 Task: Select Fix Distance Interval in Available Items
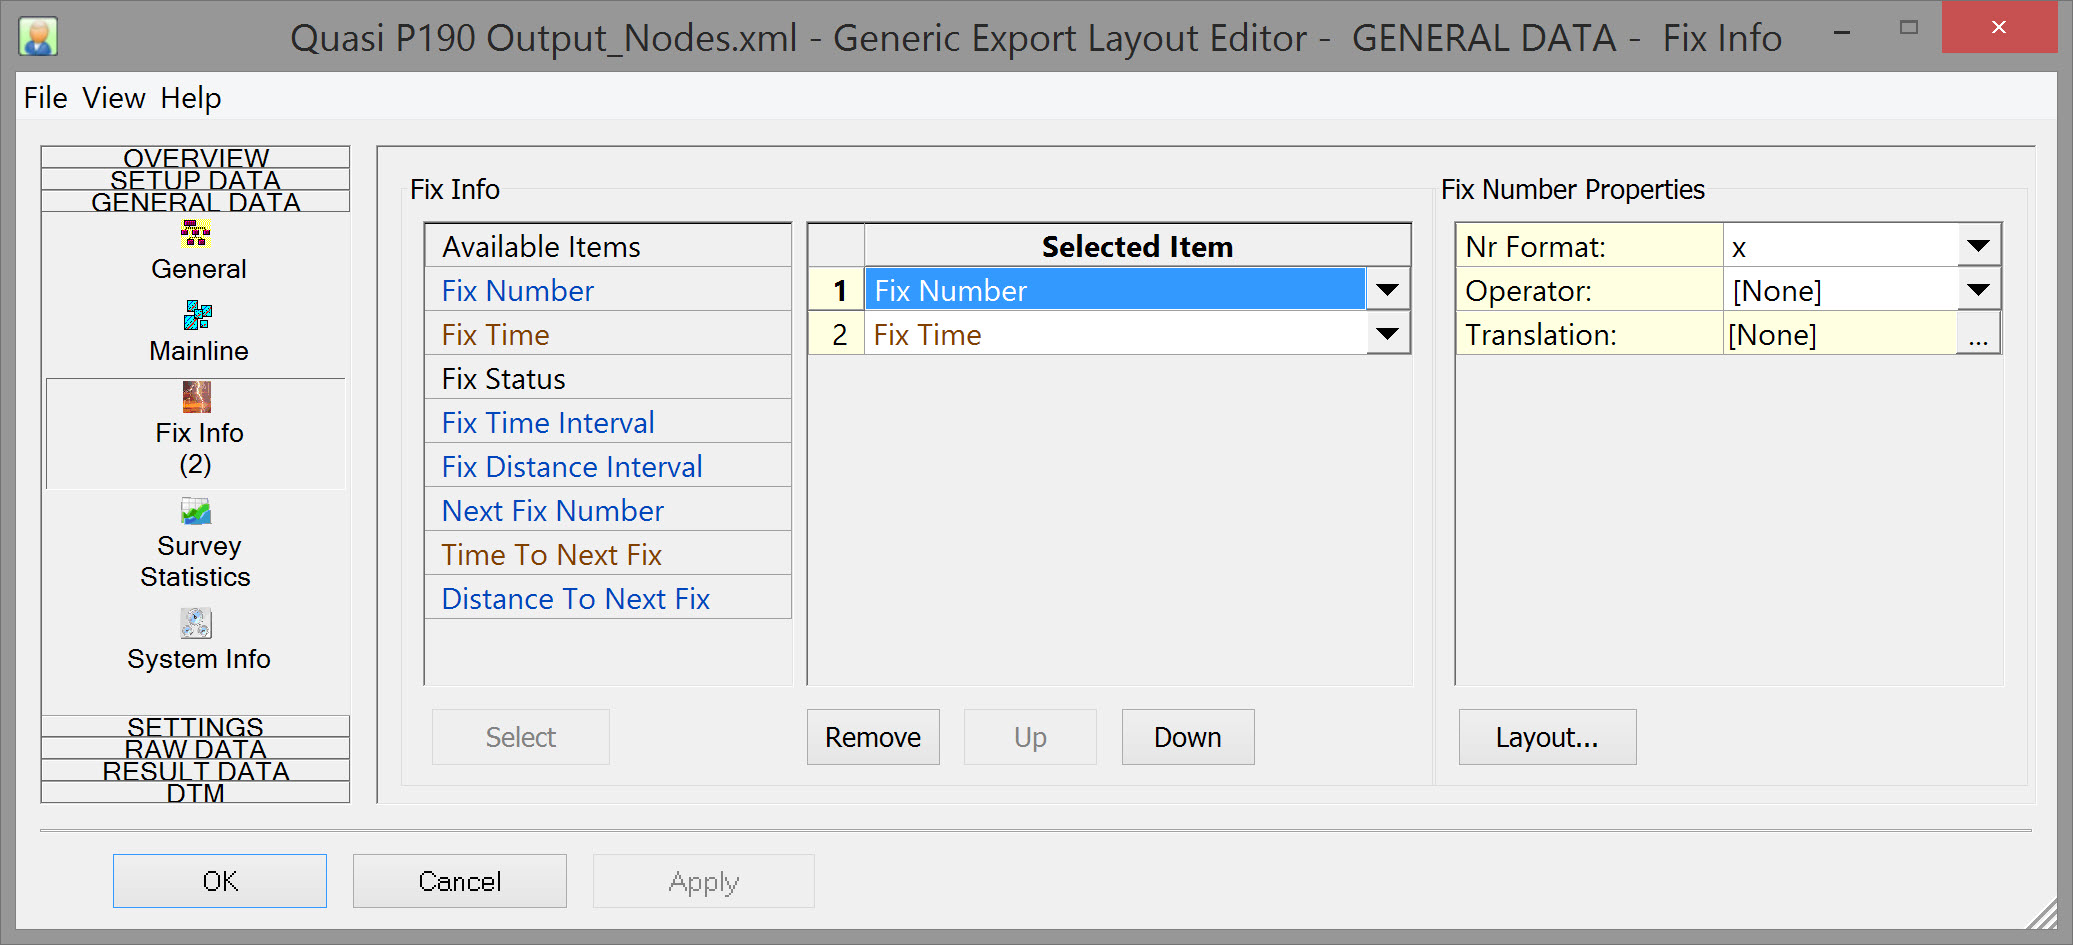(572, 466)
